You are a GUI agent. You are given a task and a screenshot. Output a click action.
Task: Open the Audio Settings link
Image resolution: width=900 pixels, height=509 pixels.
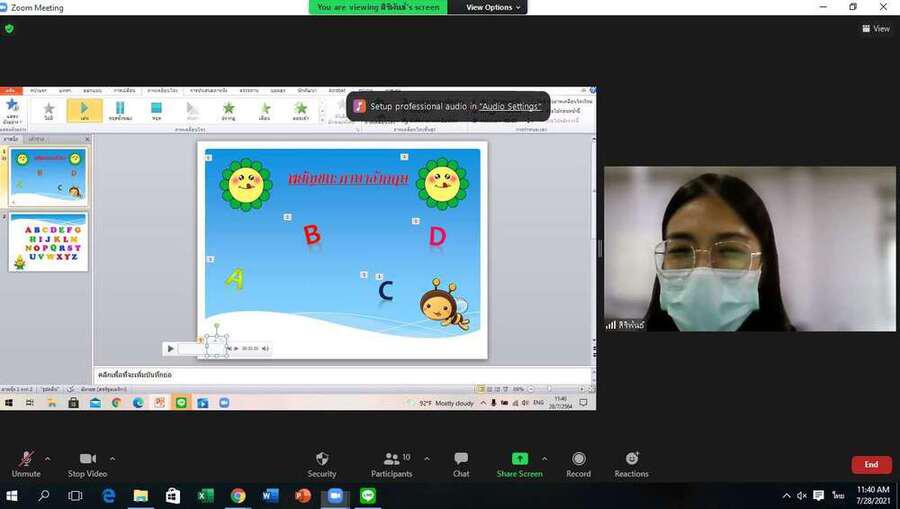click(x=510, y=106)
